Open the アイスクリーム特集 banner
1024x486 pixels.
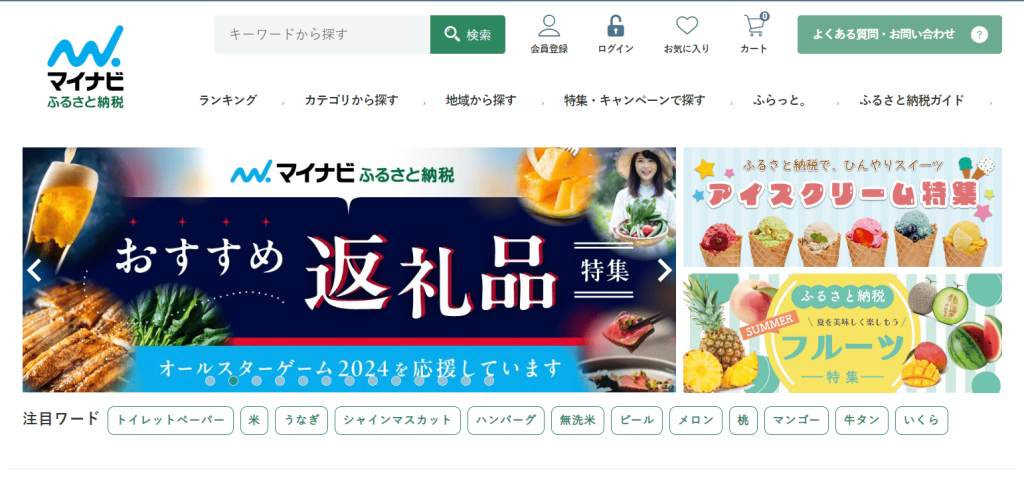842,206
